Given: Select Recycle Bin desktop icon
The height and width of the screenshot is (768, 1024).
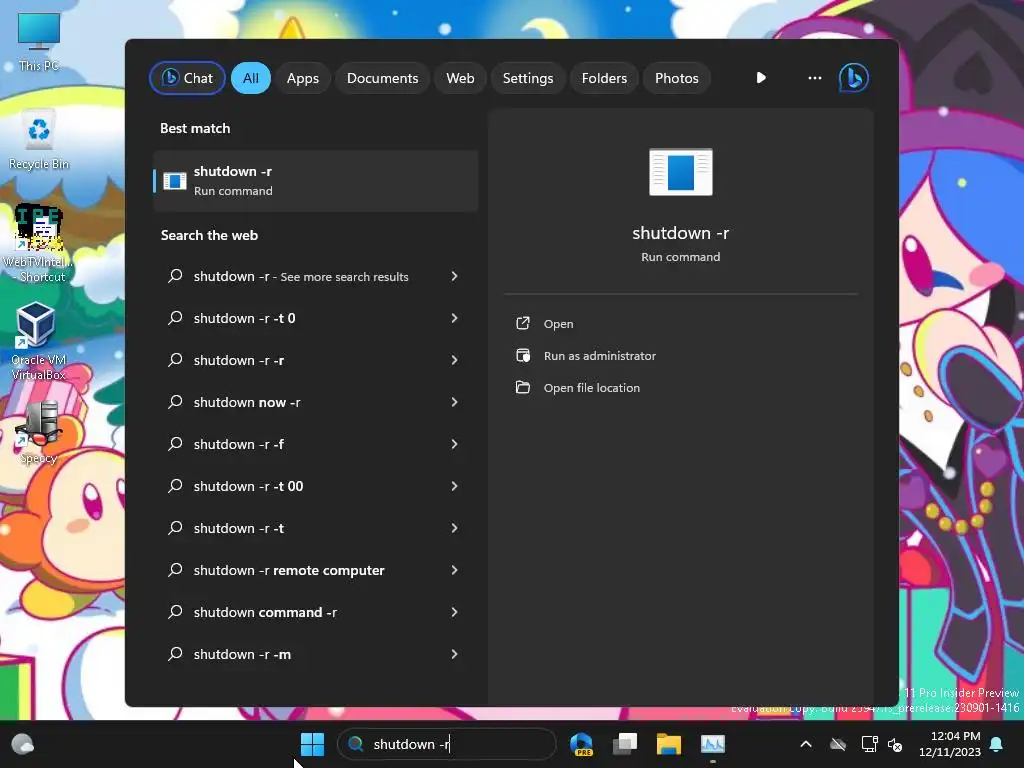Looking at the screenshot, I should click(x=39, y=140).
